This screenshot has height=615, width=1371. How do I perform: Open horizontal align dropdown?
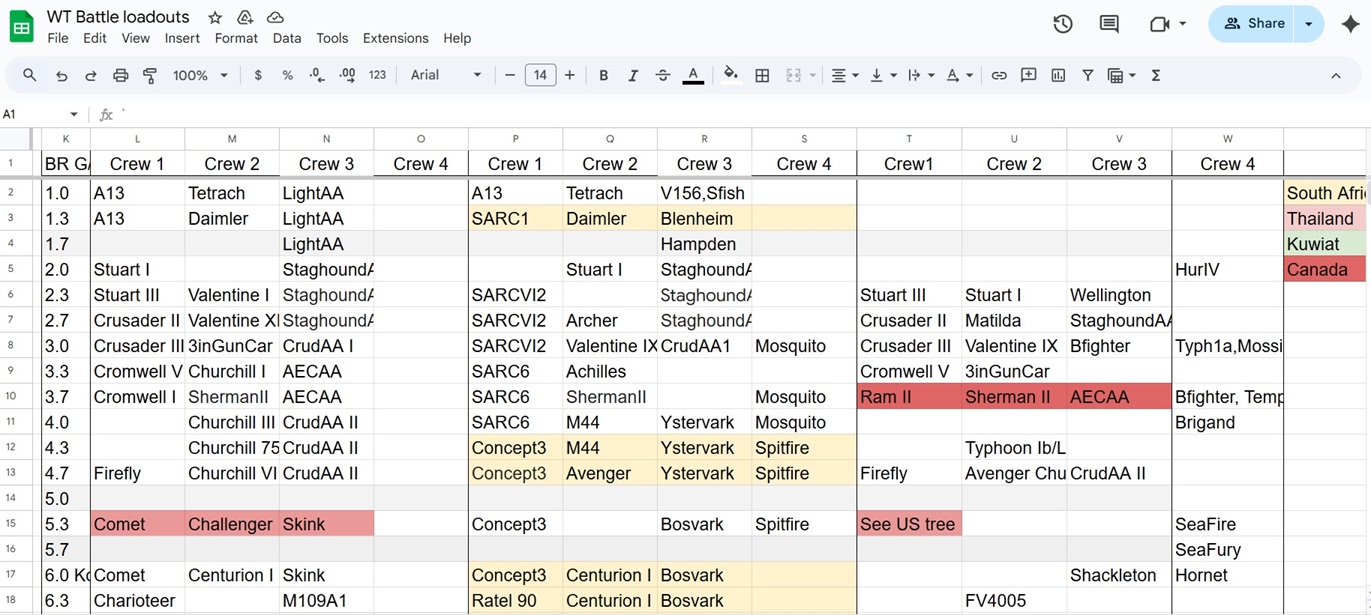(x=845, y=75)
